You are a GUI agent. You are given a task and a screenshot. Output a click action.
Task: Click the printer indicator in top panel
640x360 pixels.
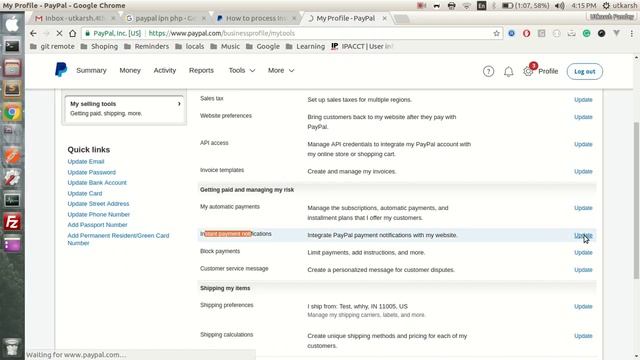point(451,5)
